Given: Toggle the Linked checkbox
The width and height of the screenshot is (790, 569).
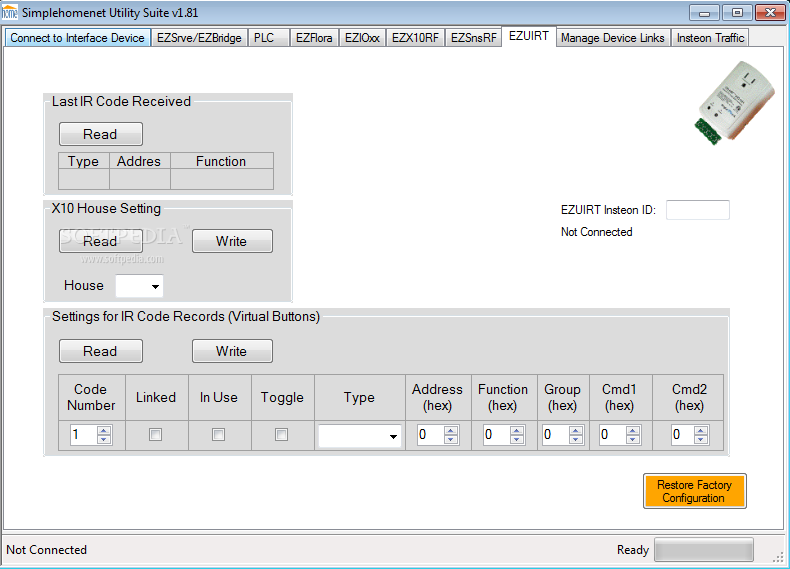Looking at the screenshot, I should (156, 434).
